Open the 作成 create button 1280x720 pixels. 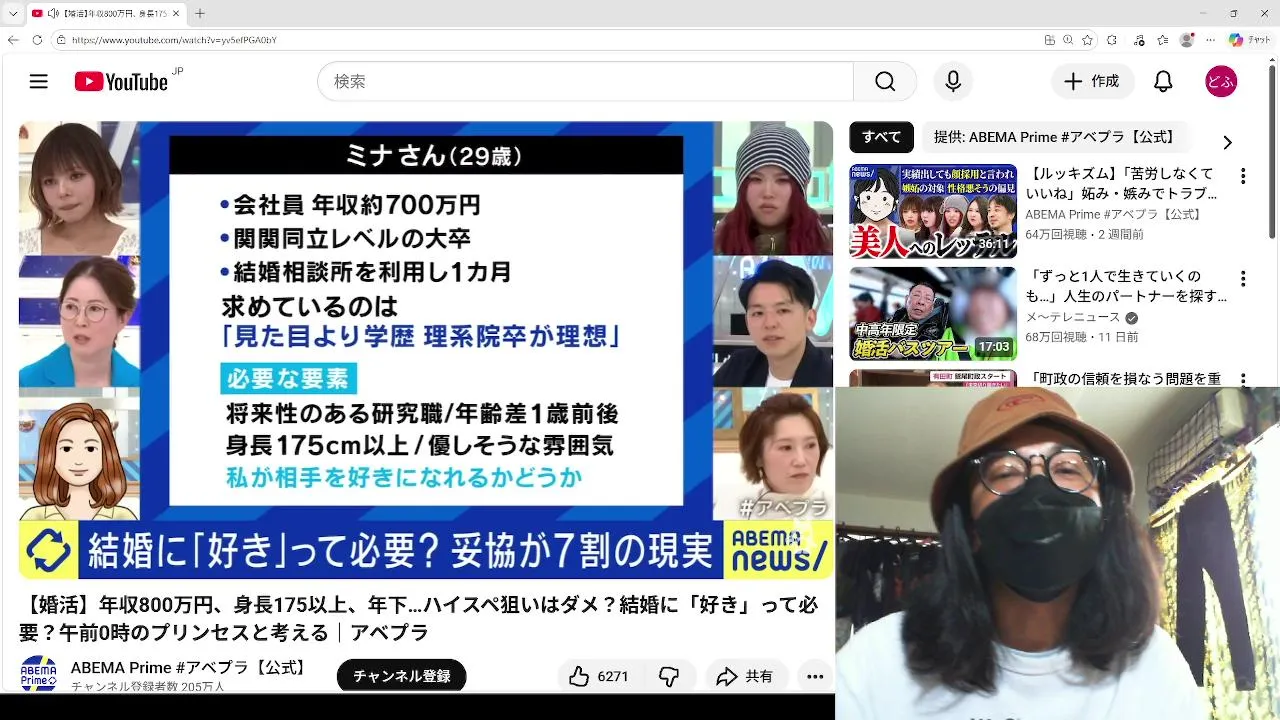1092,81
